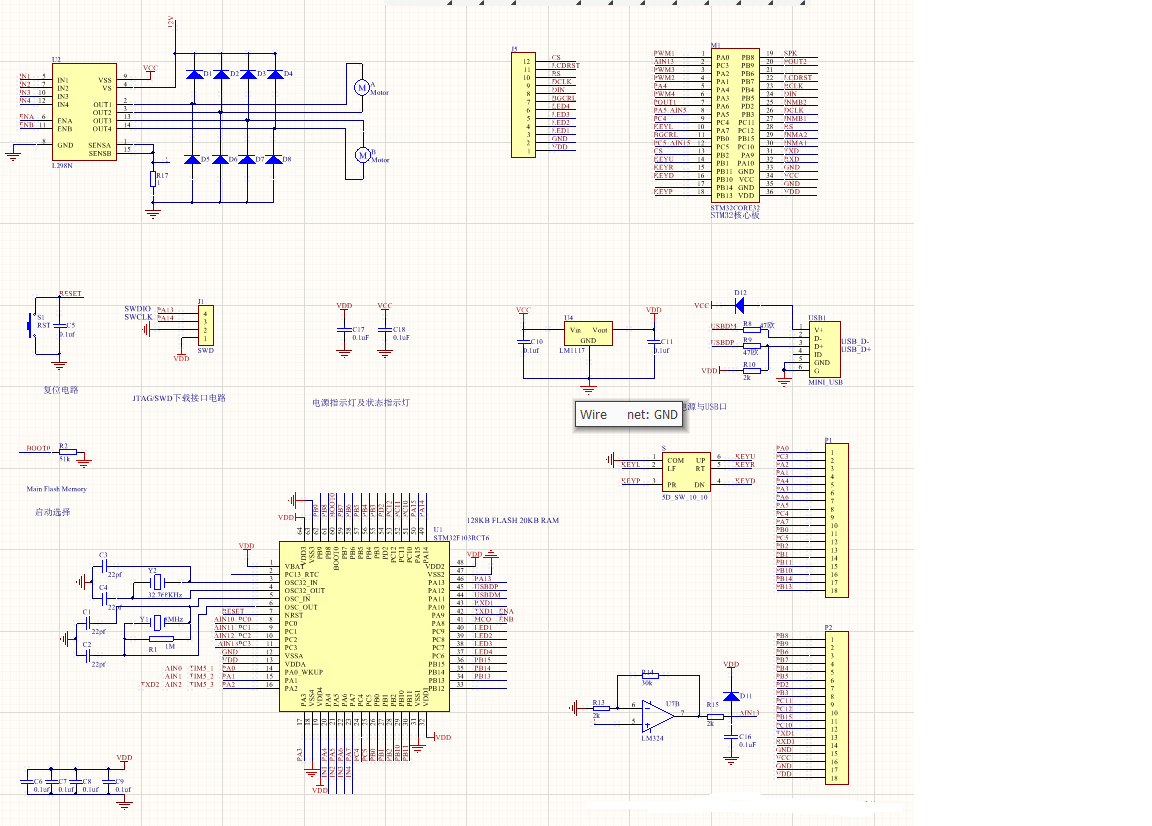
Task: Select capacitor C1 22pf
Action: point(87,622)
